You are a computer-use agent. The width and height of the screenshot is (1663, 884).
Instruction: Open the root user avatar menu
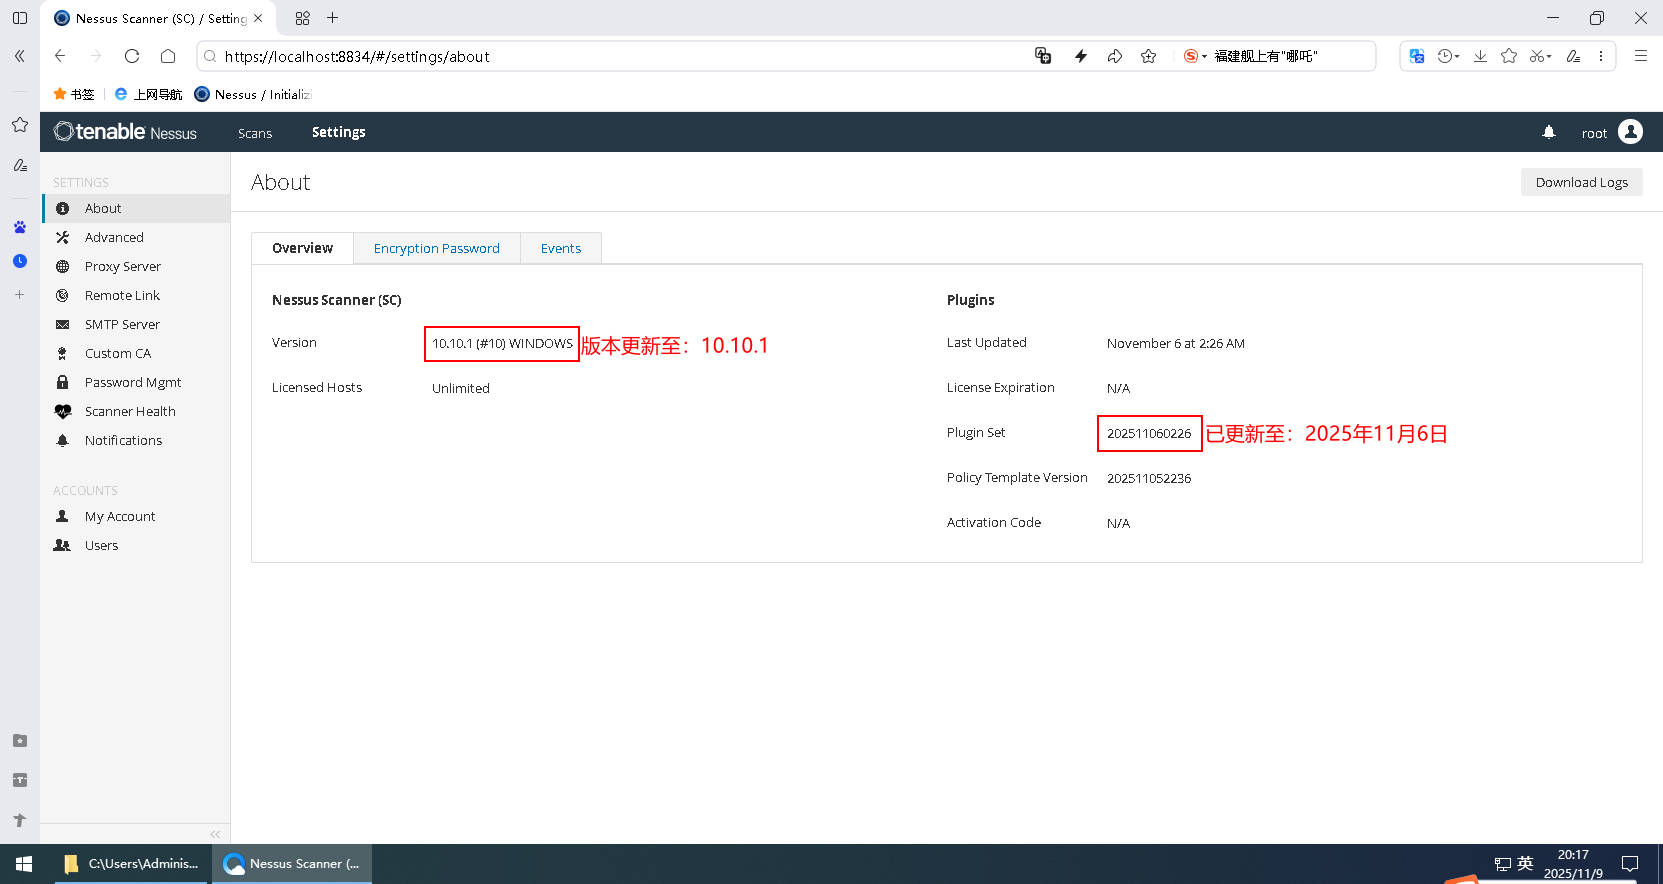1630,132
